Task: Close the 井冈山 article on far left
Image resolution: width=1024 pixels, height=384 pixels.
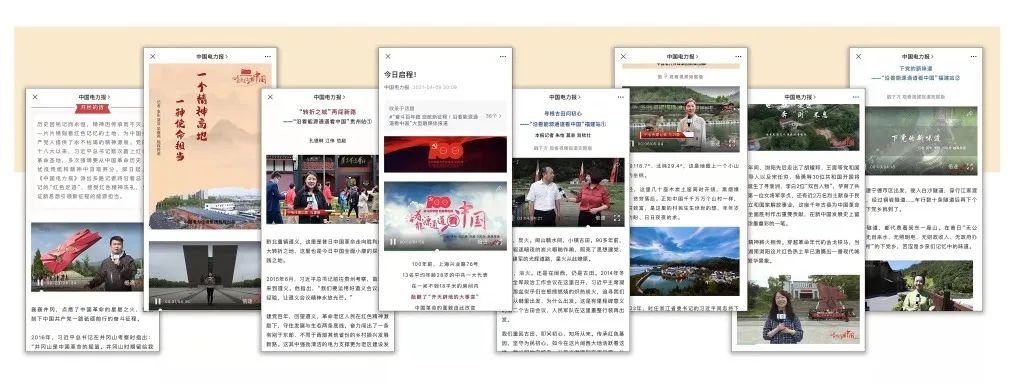Action: [35, 97]
